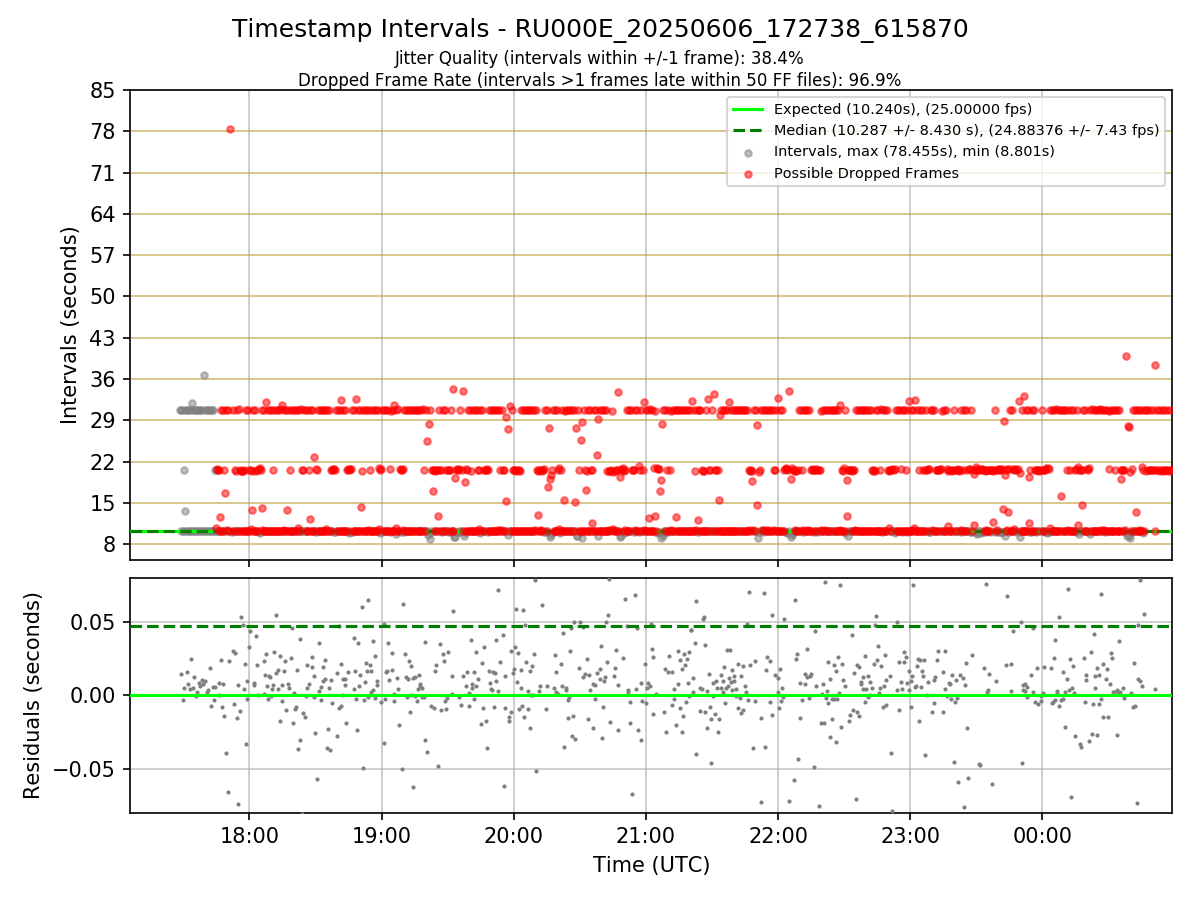Image resolution: width=1200 pixels, height=900 pixels.
Task: Click the 43 y-axis tick label
Action: pyautogui.click(x=102, y=338)
